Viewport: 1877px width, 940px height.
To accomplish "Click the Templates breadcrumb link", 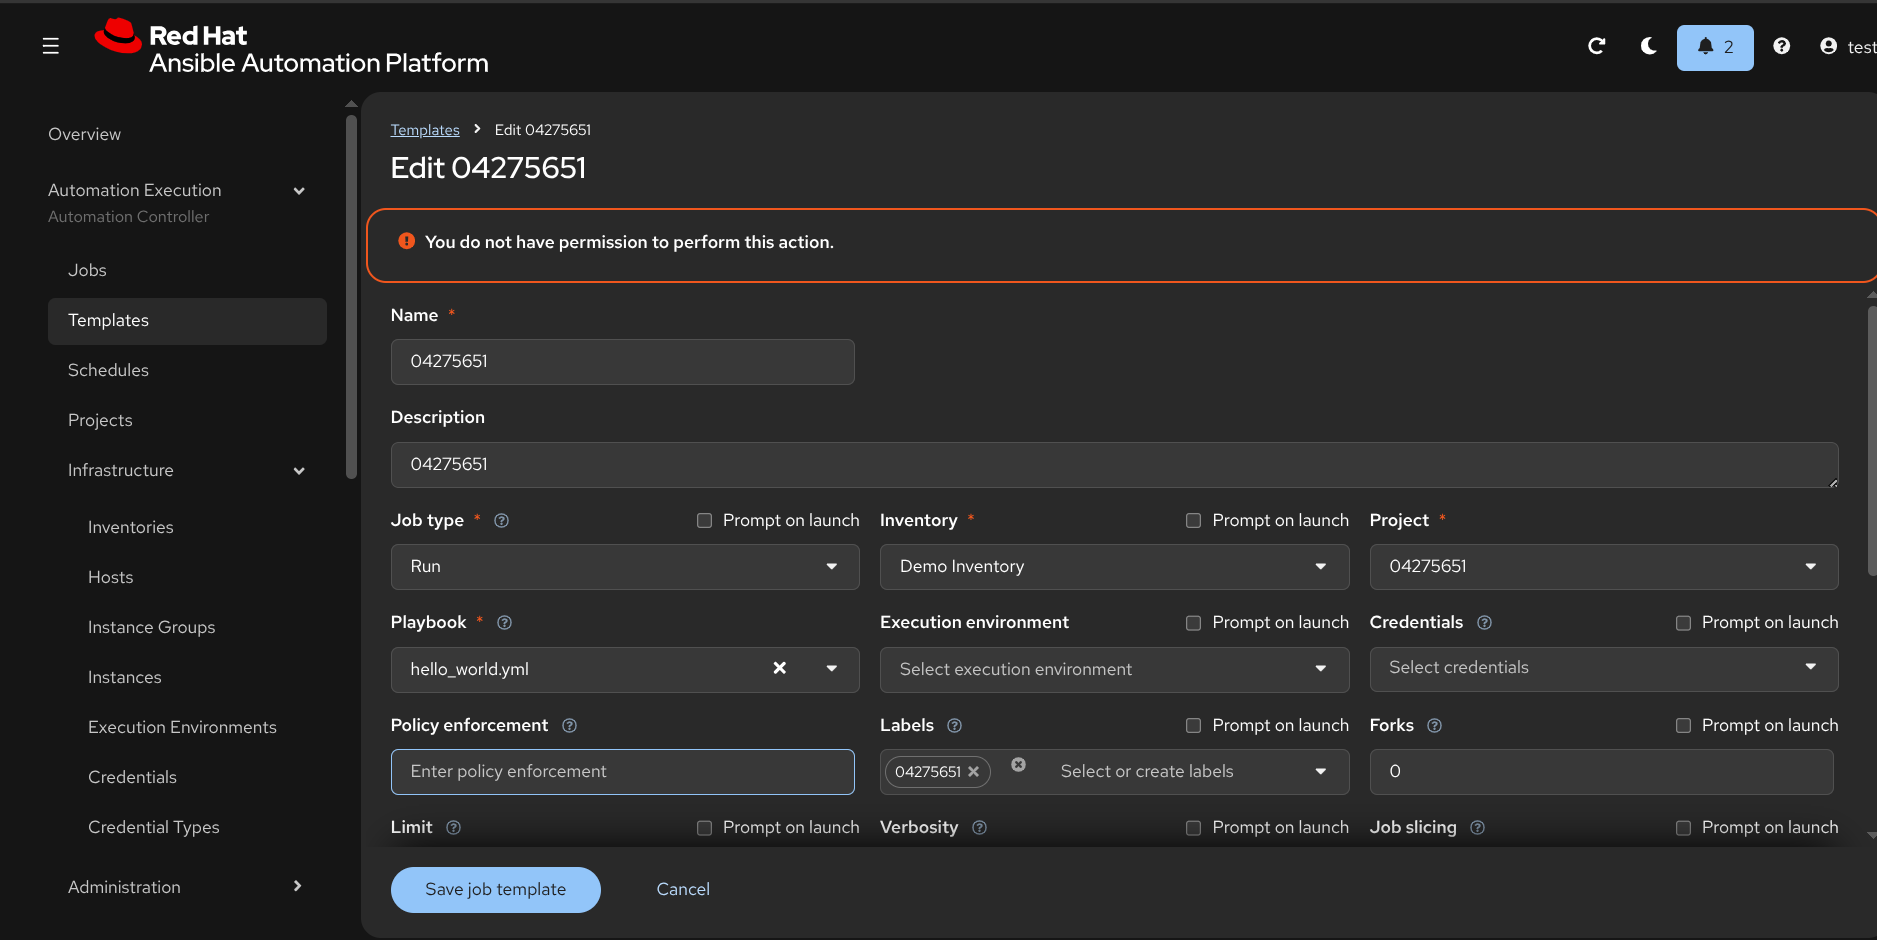I will 425,130.
